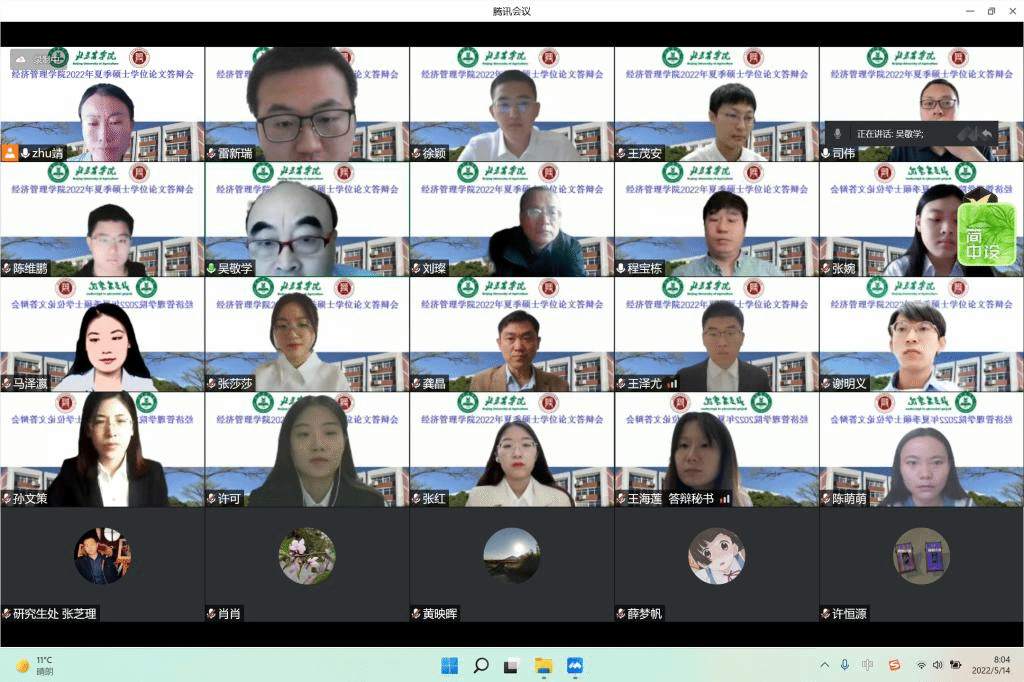Select the 龚晶 video tile
Viewport: 1024px width, 682px height.
511,334
